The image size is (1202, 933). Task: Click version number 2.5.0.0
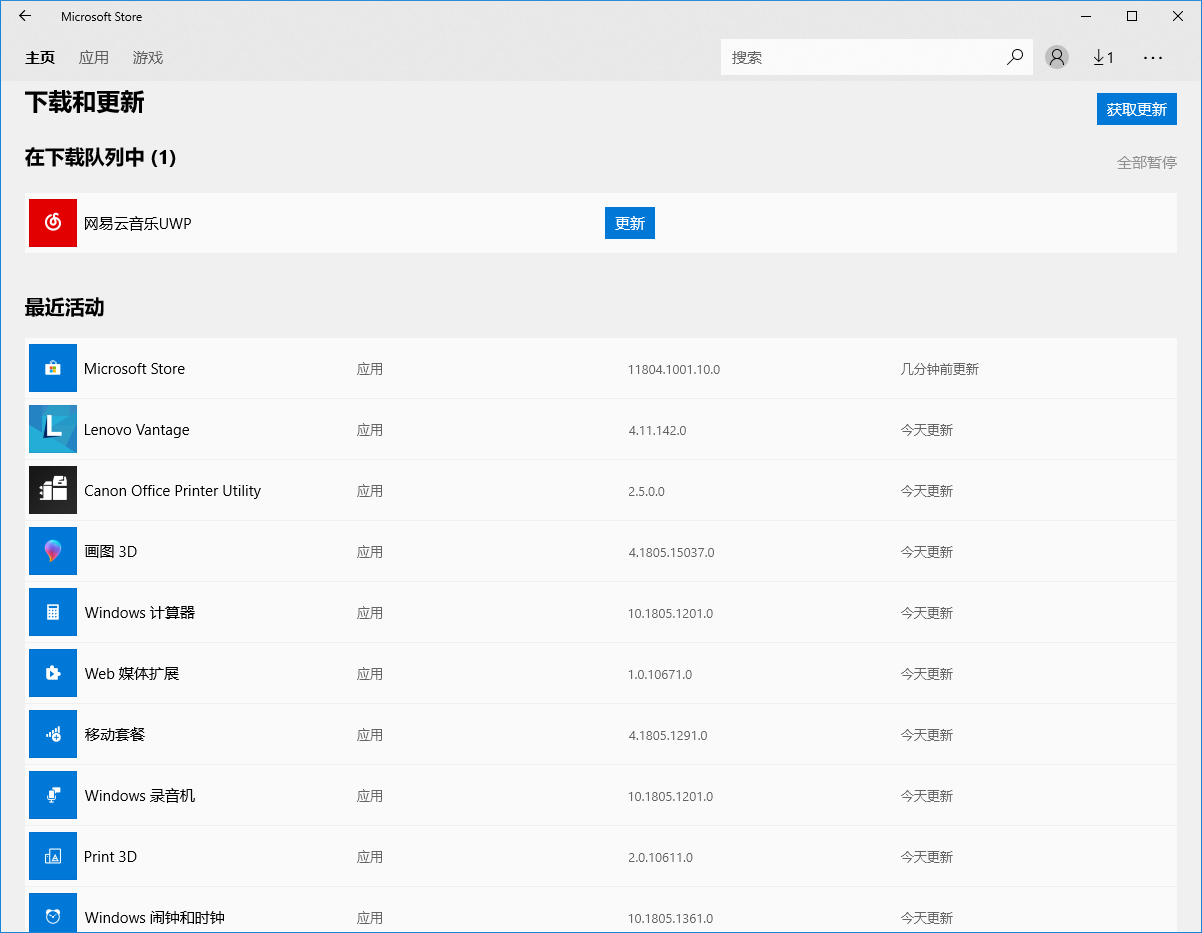[x=646, y=492]
